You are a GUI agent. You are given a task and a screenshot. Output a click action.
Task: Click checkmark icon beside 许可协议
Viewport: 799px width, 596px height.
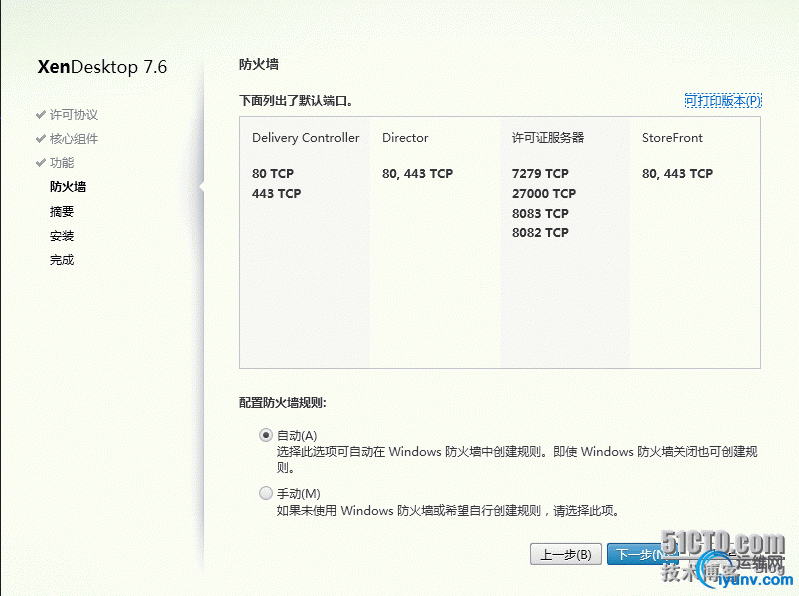41,114
